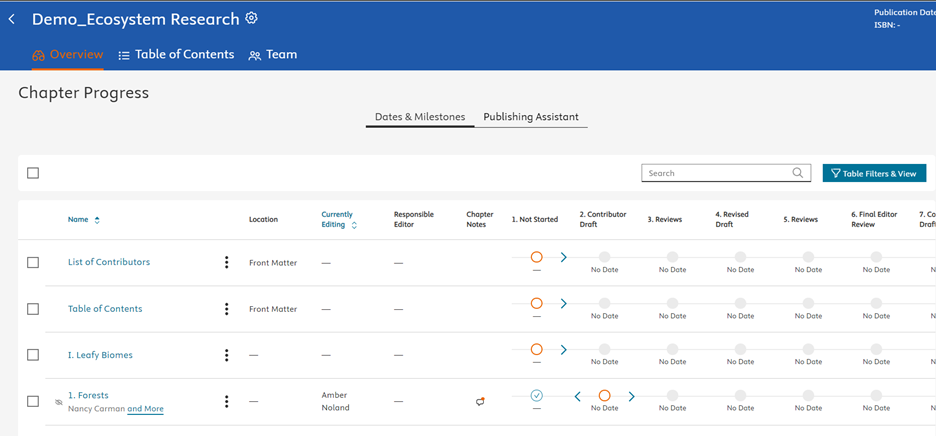Switch to the Table of Contents tab
Image resolution: width=936 pixels, height=436 pixels.
176,55
